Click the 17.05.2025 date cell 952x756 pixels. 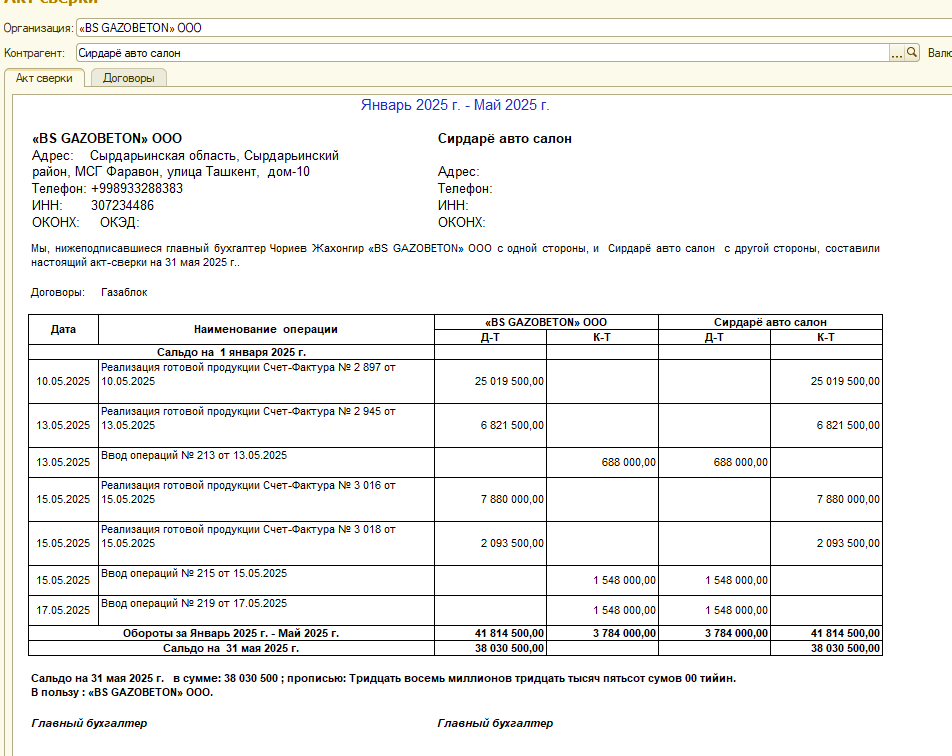click(63, 610)
